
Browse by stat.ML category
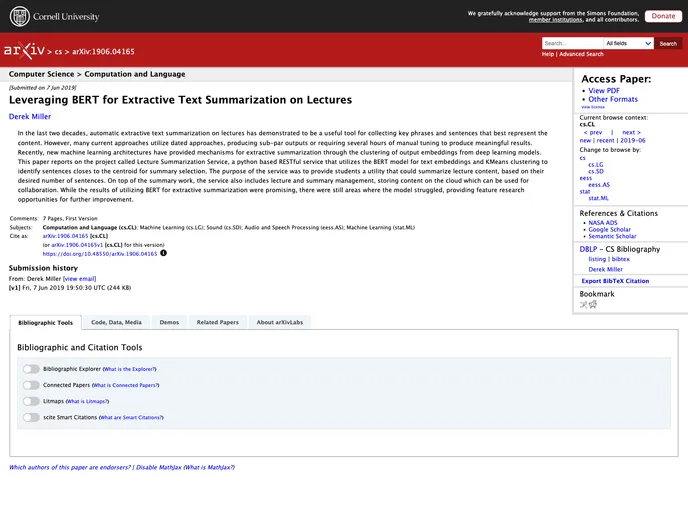pyautogui.click(x=598, y=198)
